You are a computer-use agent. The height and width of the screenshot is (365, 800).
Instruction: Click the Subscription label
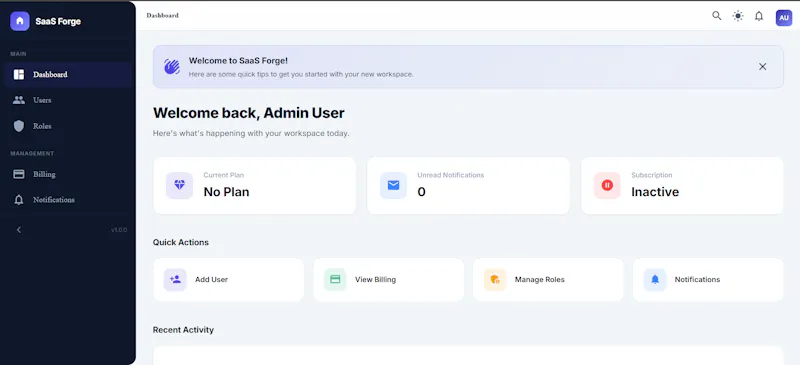652,175
